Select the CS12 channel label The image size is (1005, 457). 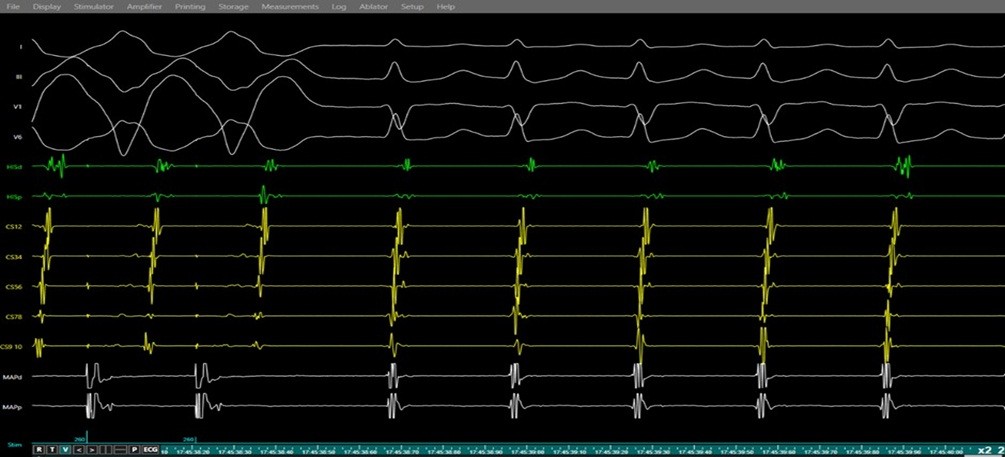(14, 227)
